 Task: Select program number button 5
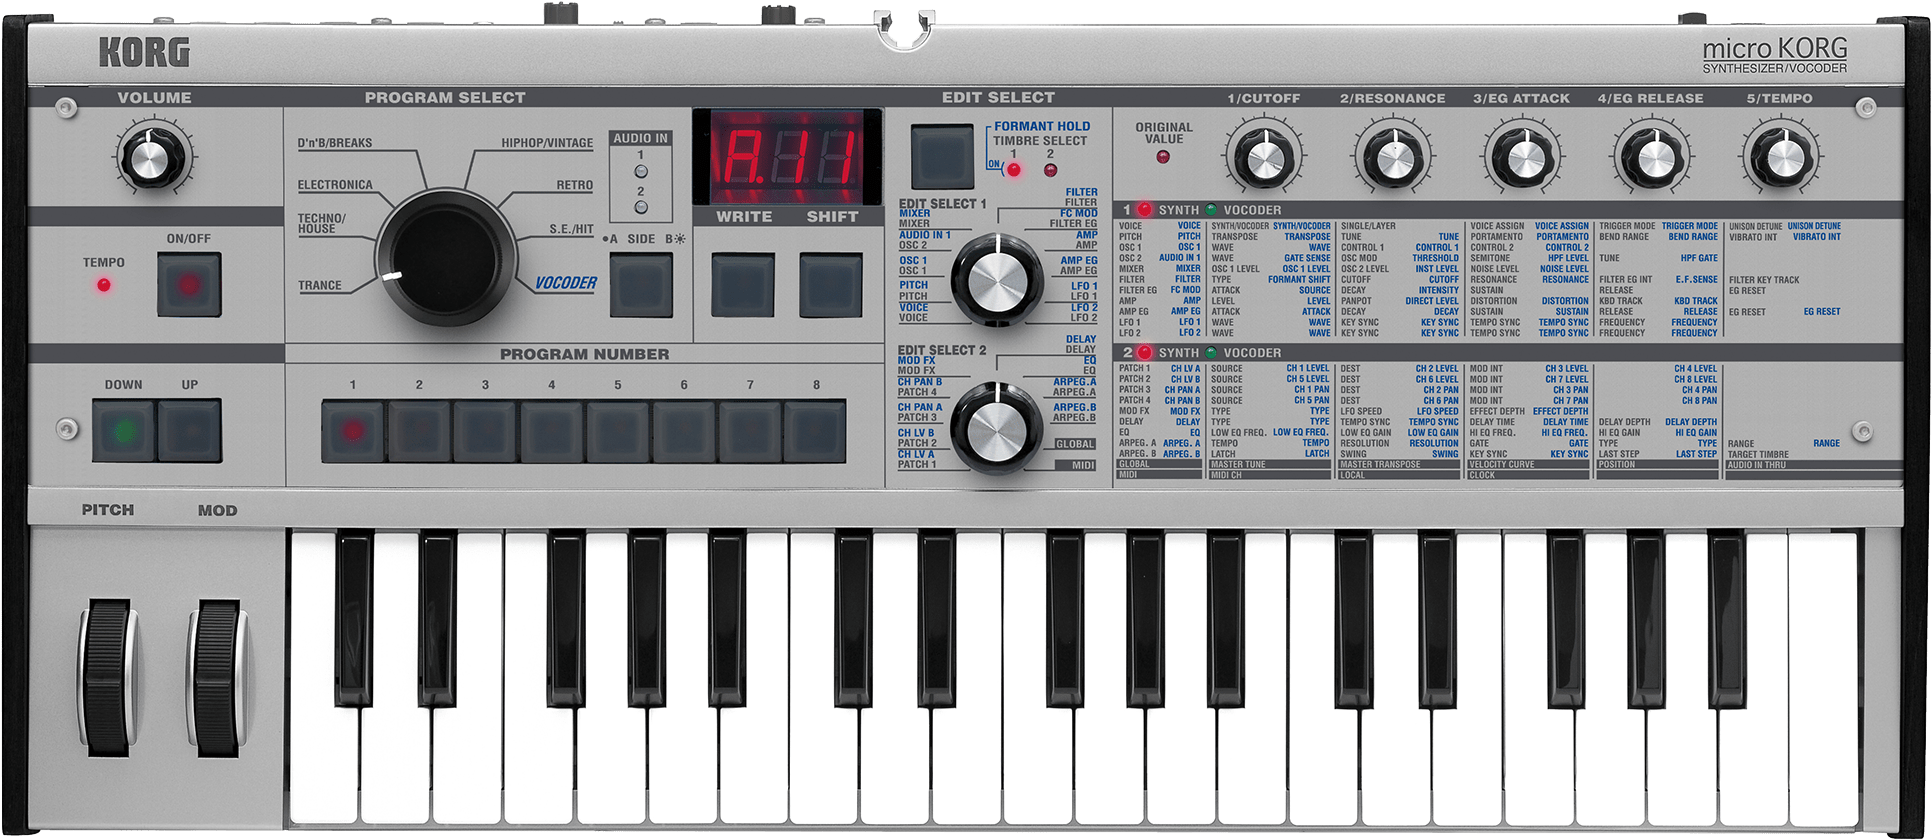[617, 431]
